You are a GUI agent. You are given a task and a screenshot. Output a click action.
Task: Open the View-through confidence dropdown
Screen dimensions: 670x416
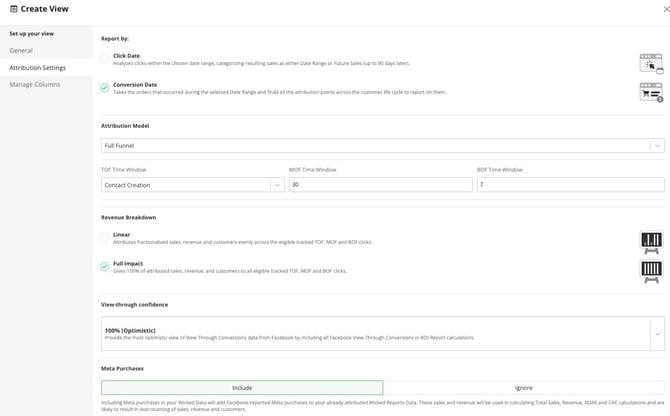click(x=383, y=334)
